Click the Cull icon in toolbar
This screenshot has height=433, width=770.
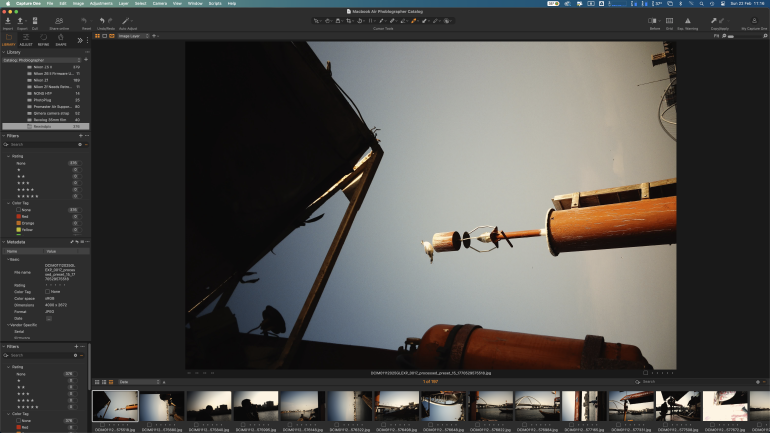tap(35, 20)
